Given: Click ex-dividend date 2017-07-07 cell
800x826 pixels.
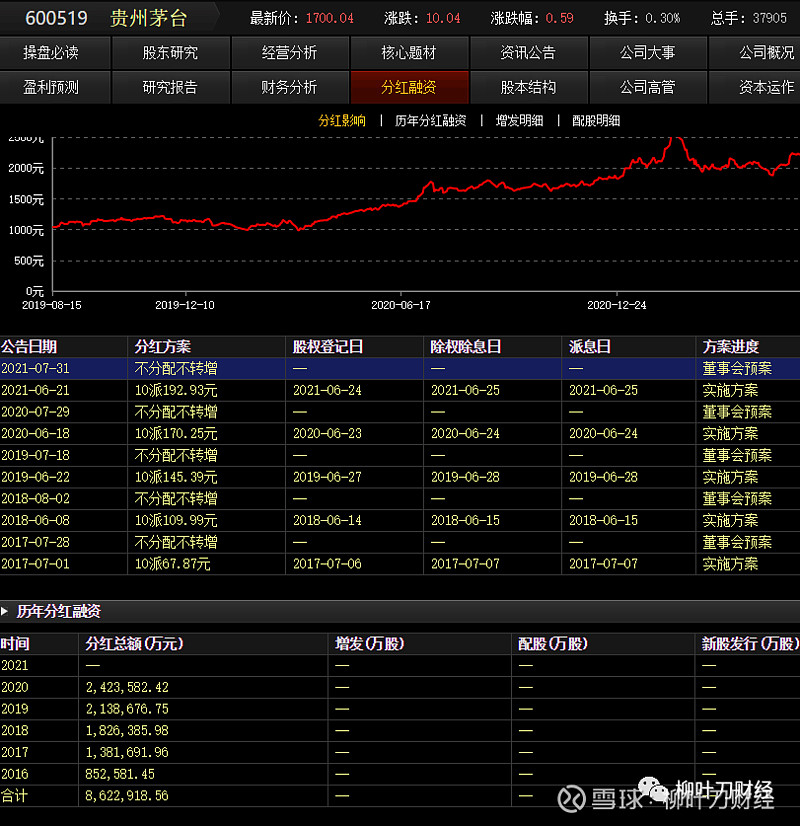Looking at the screenshot, I should pos(466,564).
